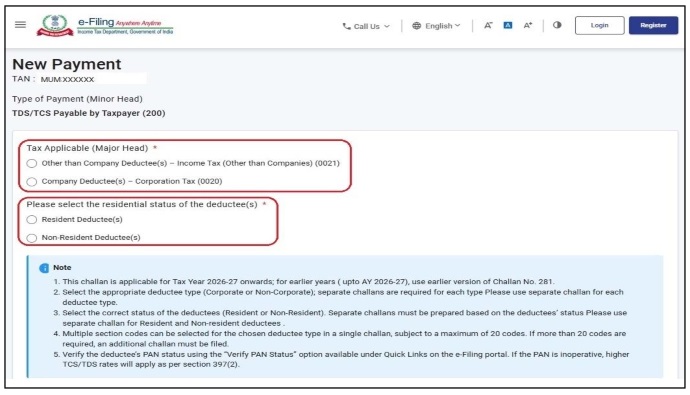This screenshot has height=395, width=690.
Task: Open the English language dropdown
Action: (x=436, y=26)
